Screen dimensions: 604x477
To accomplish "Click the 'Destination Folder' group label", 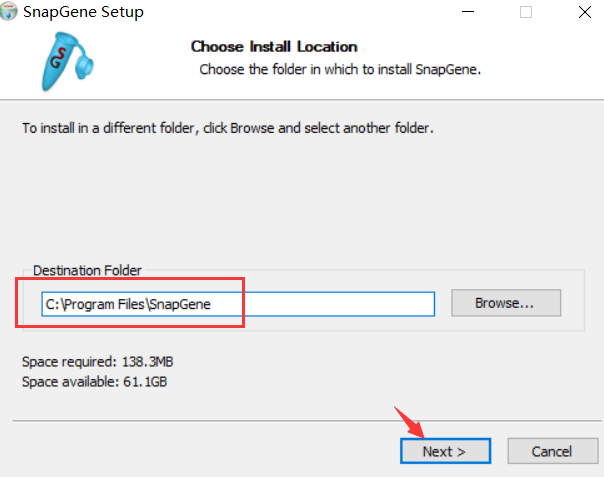I will (87, 270).
